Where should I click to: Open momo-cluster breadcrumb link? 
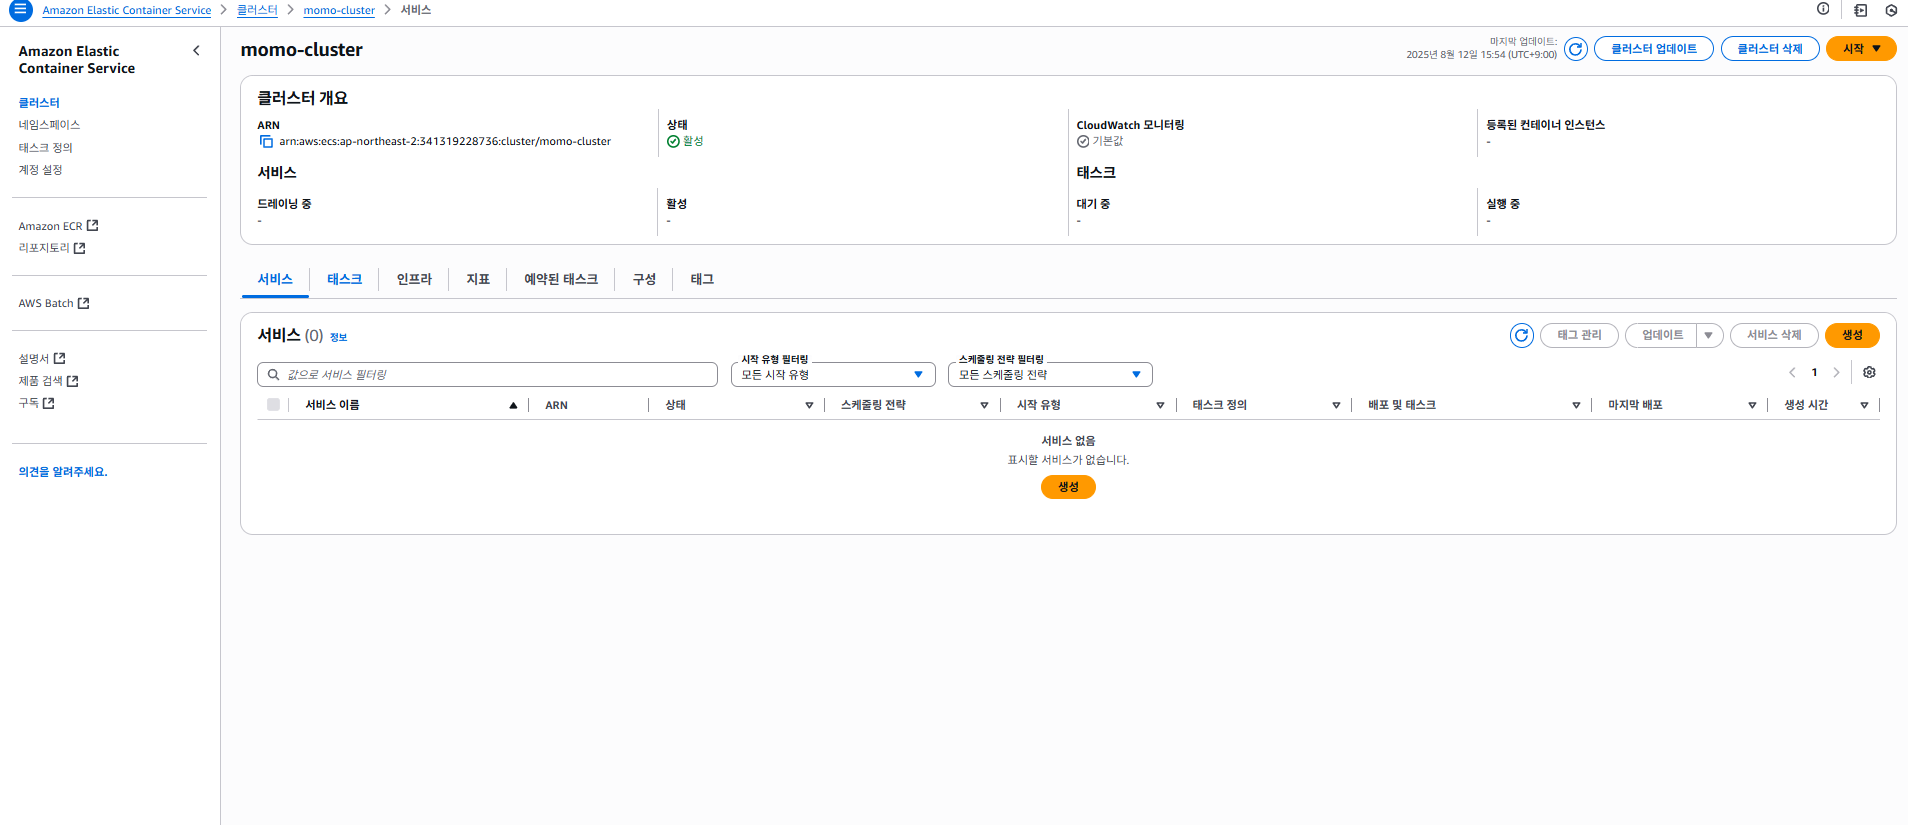tap(339, 10)
